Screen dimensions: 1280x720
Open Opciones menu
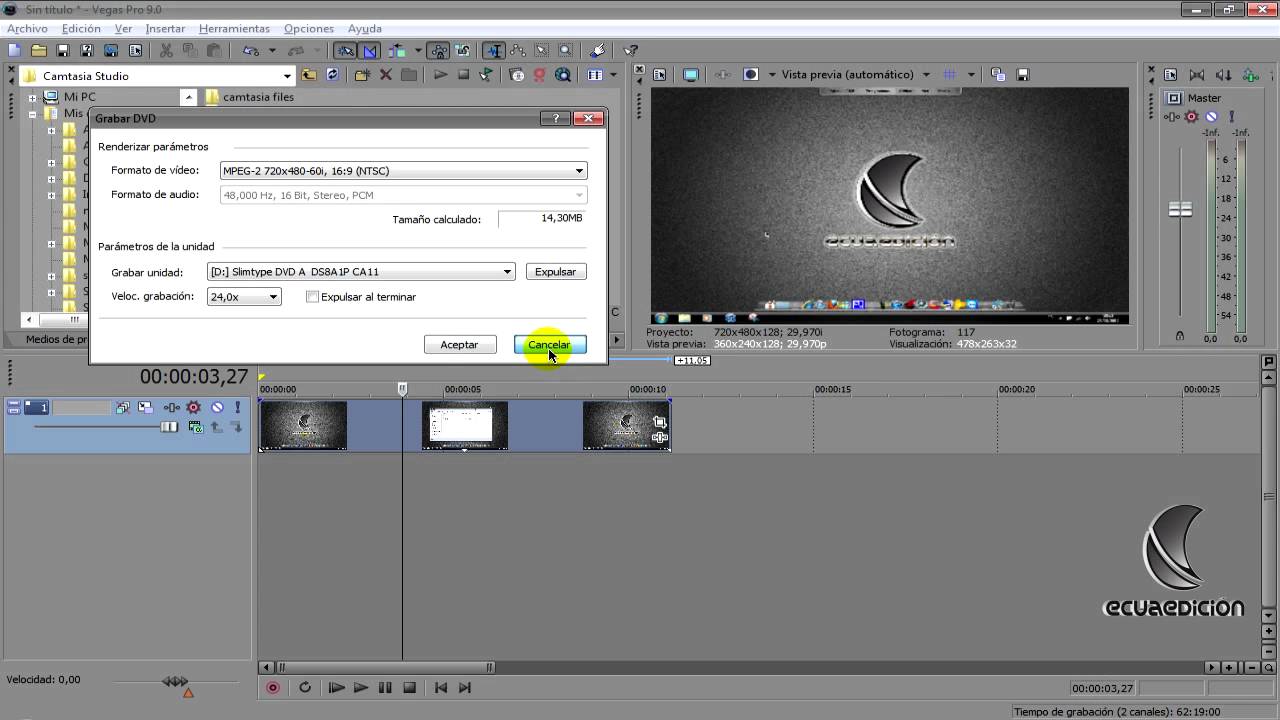click(x=309, y=29)
